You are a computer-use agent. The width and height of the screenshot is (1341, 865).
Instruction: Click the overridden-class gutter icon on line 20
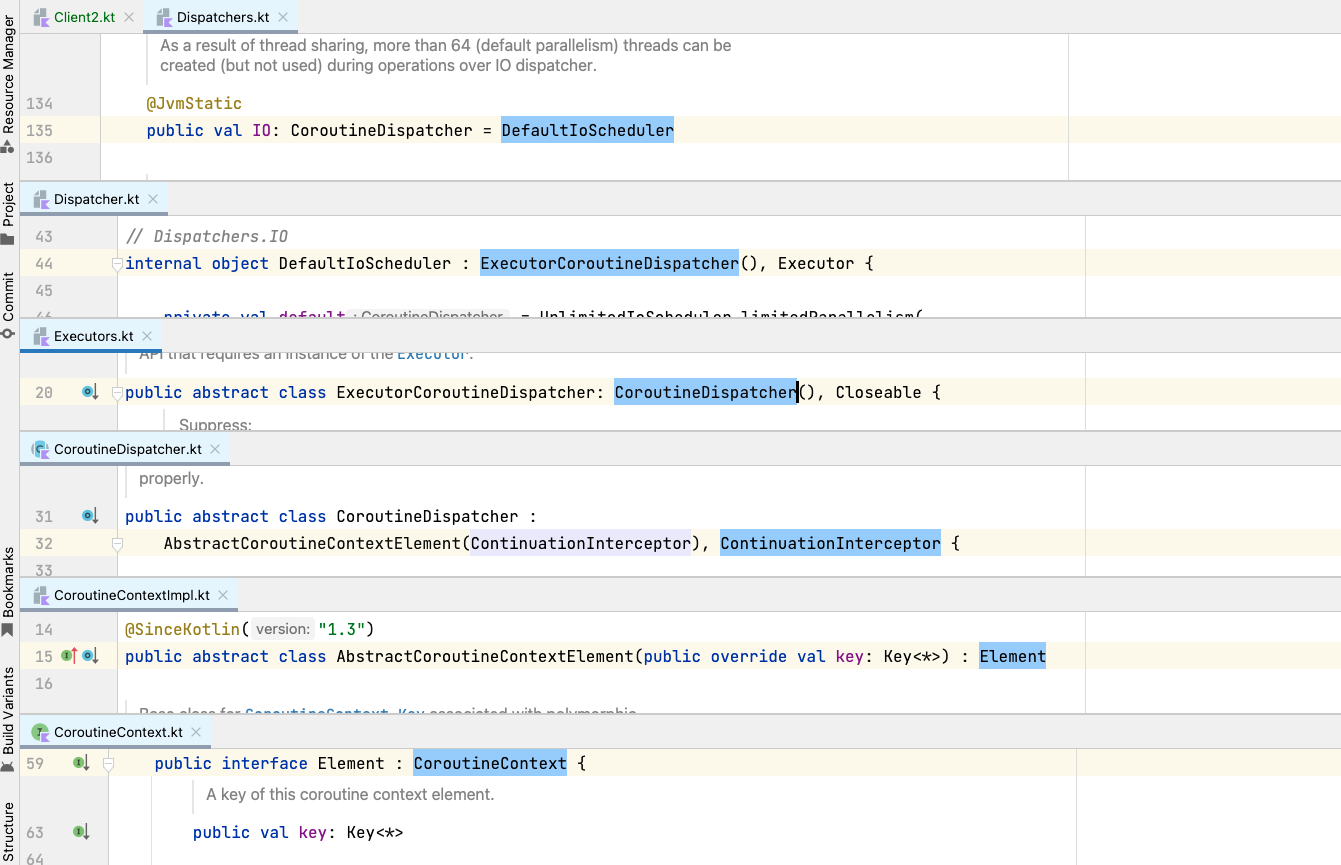tap(90, 392)
